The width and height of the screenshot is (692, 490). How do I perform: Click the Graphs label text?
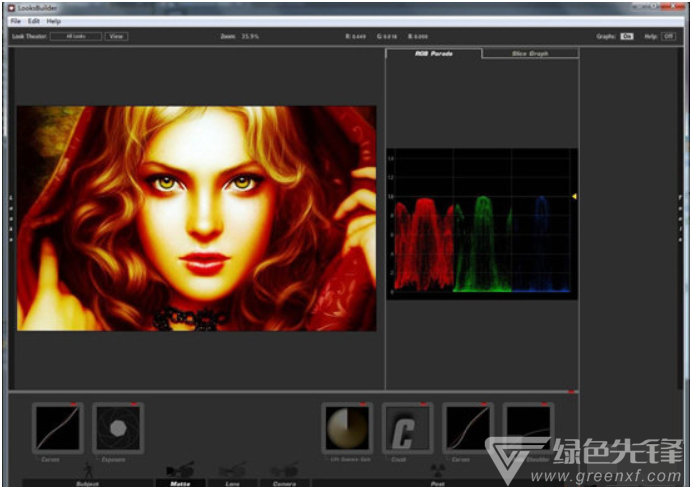606,36
